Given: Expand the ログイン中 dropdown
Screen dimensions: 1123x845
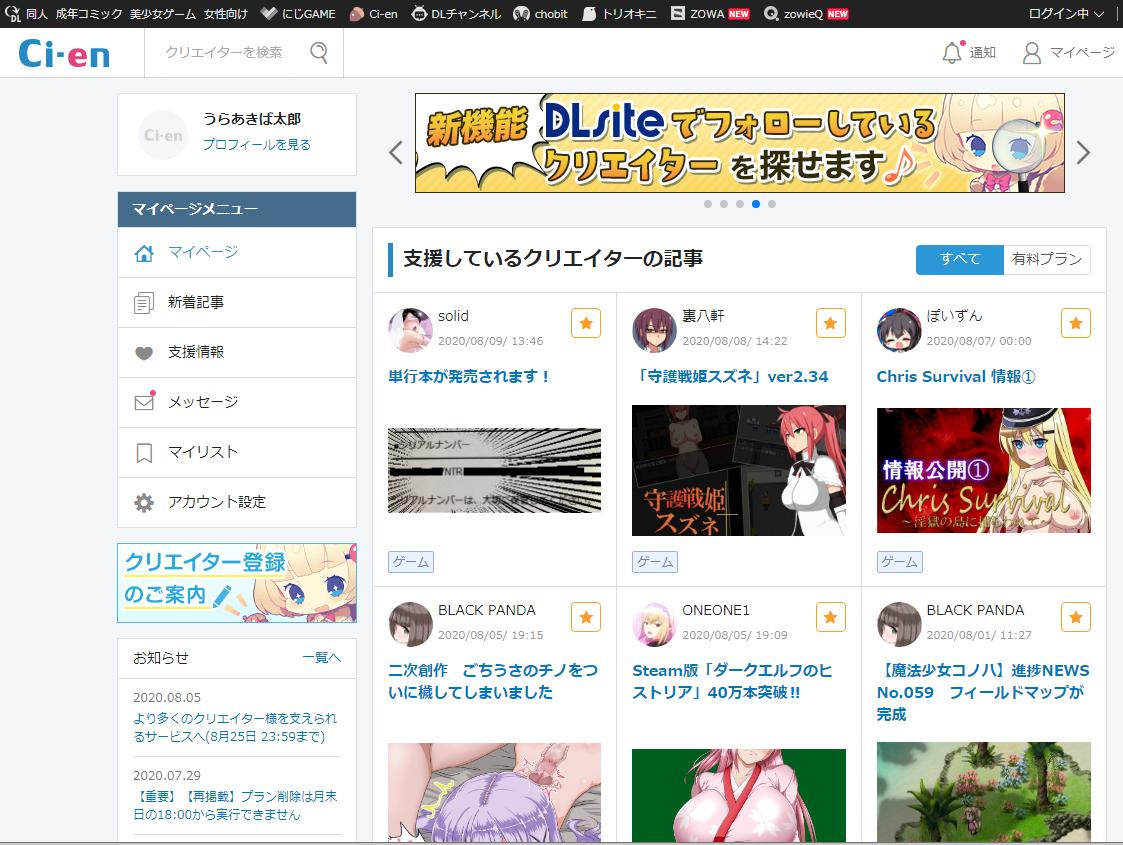Looking at the screenshot, I should coord(1066,14).
